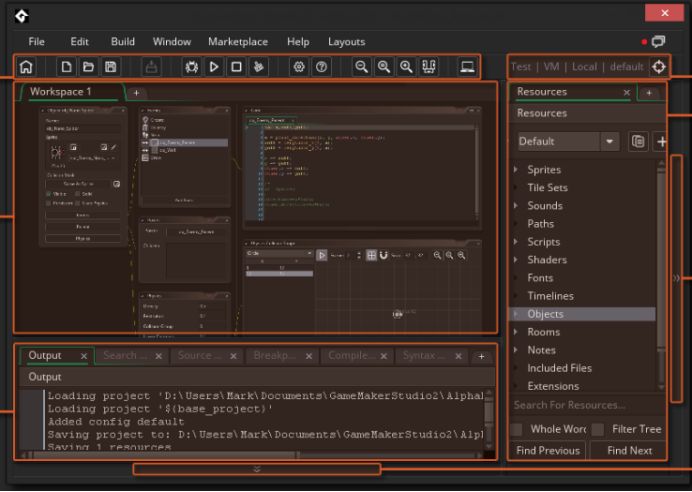Stop the game with the square icon
Image resolution: width=692 pixels, height=492 pixels.
[x=236, y=67]
